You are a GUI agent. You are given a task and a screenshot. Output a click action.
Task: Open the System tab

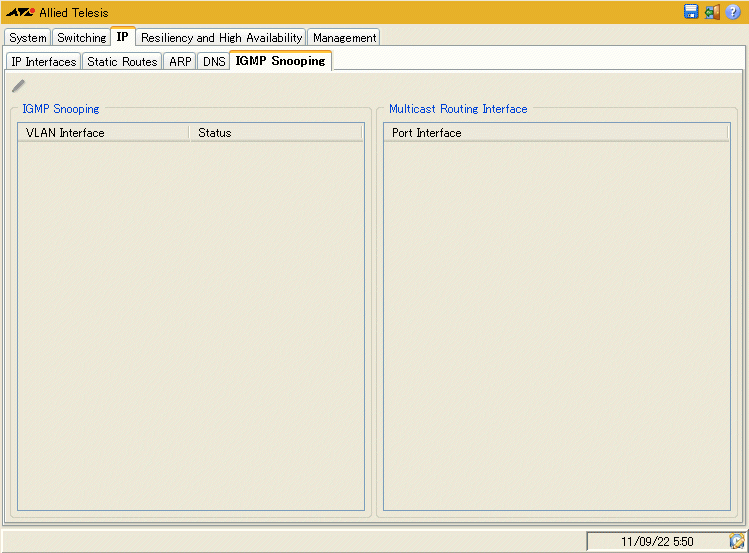coord(28,37)
